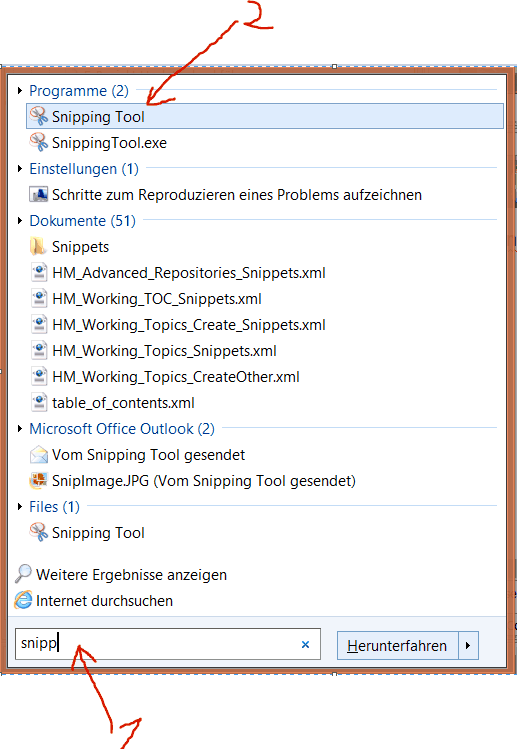The height and width of the screenshot is (749, 517).
Task: Click the Snipping Tool scissors icon under Programme
Action: click(38, 116)
